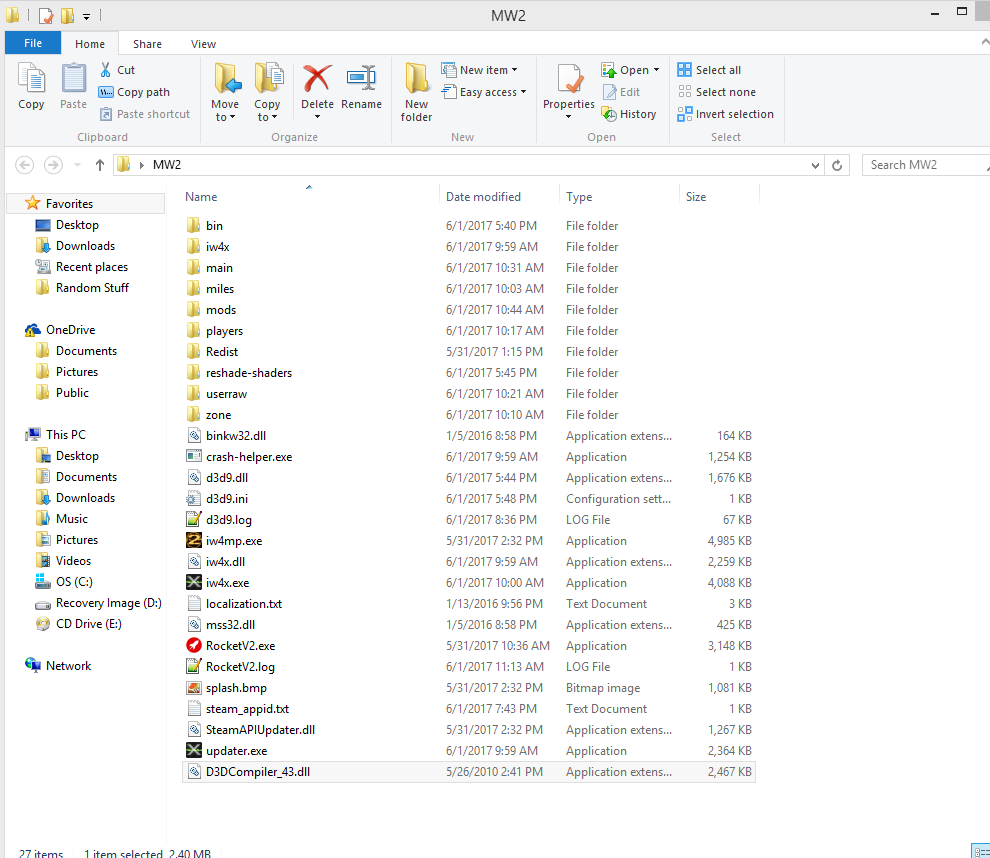Select the iw4x.exe application
Screen dimensions: 990x858
pos(227,583)
